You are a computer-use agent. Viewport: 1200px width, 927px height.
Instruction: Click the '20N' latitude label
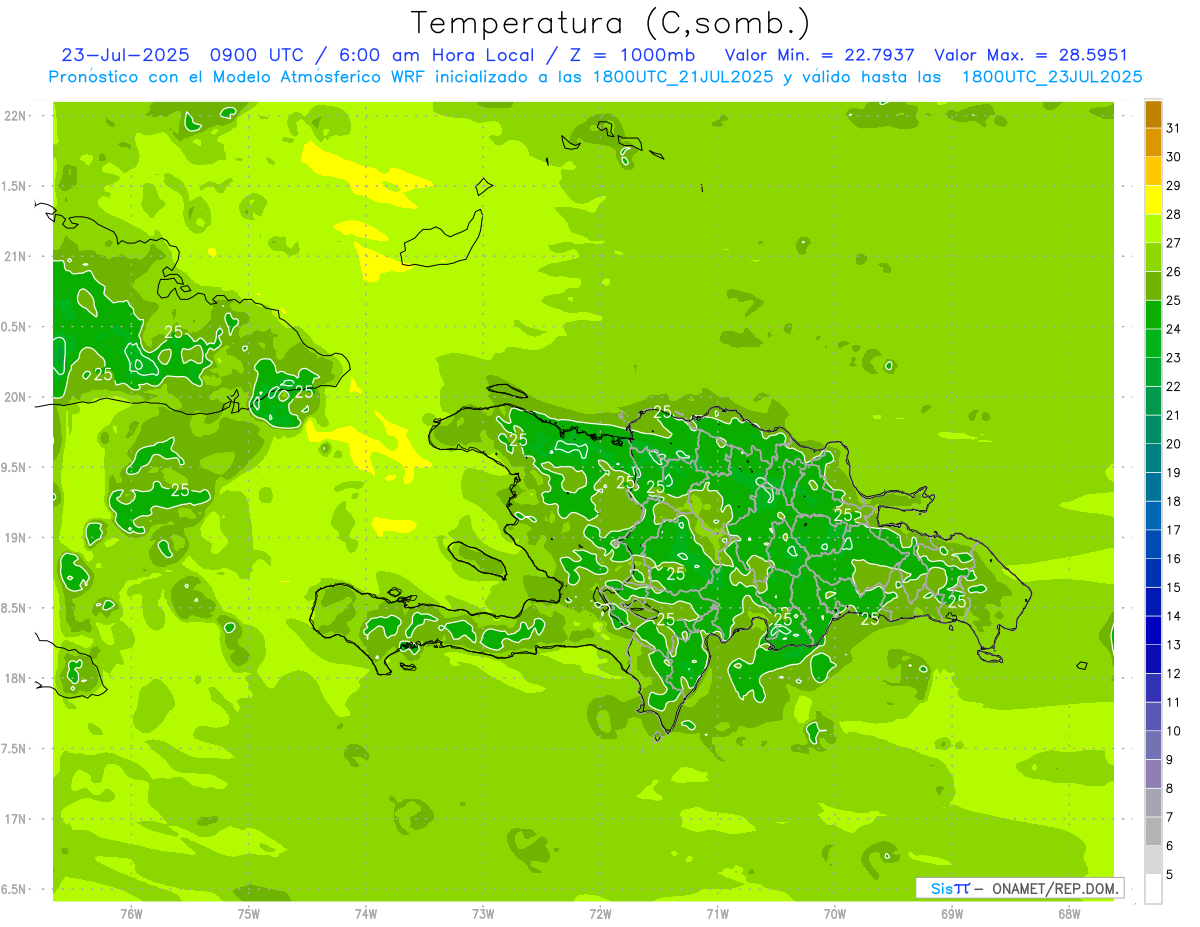[16, 397]
